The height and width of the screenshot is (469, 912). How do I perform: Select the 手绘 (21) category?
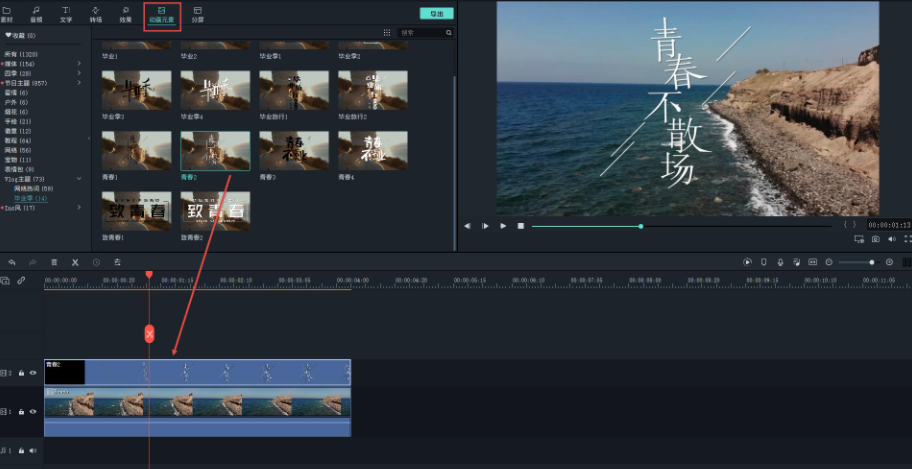point(17,121)
